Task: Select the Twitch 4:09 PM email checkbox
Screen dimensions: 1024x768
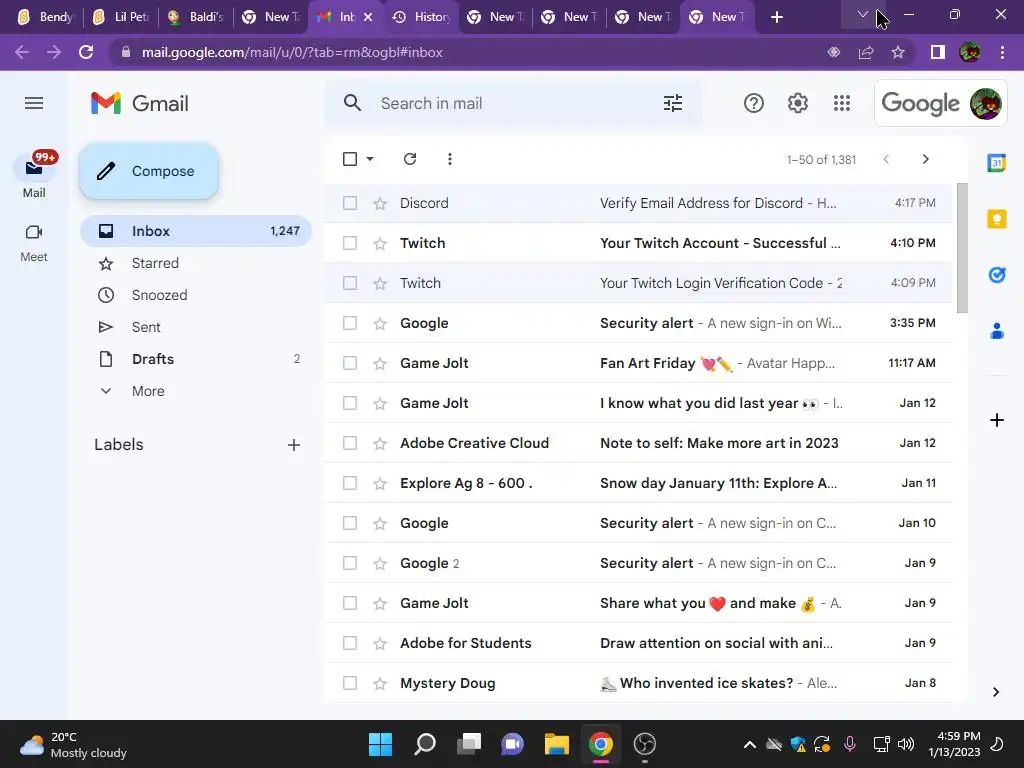Action: pyautogui.click(x=350, y=283)
